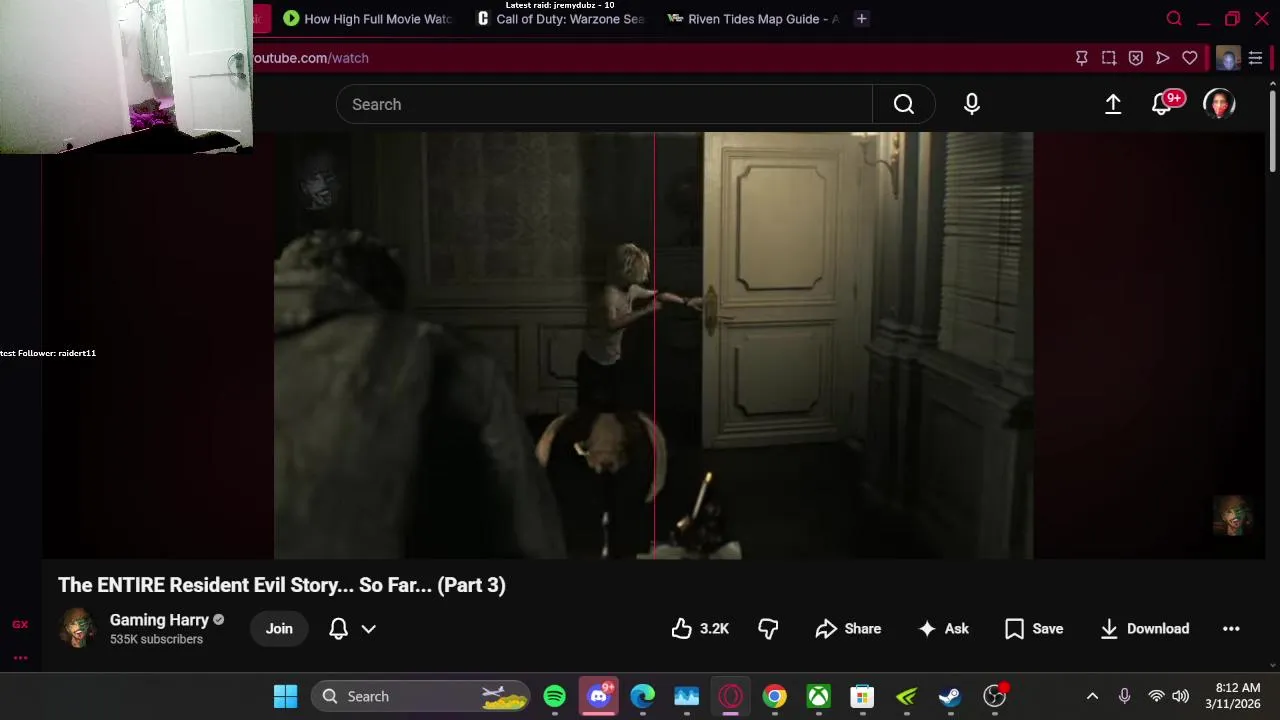Viewport: 1280px width, 720px height.
Task: Start voice search with the microphone
Action: pos(972,104)
